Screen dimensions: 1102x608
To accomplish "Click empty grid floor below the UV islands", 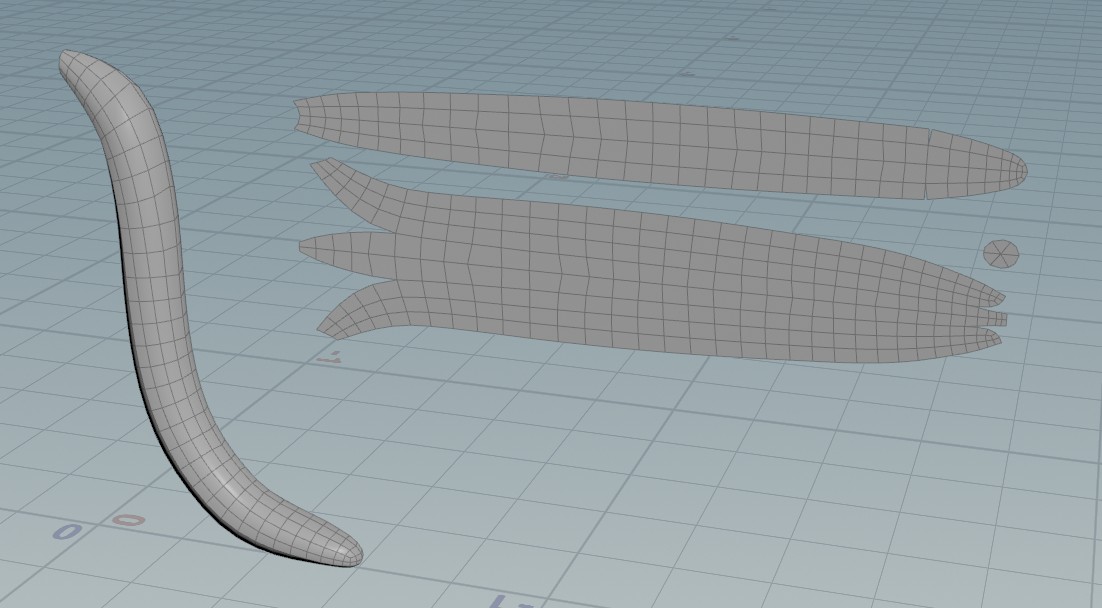I will pyautogui.click(x=700, y=470).
